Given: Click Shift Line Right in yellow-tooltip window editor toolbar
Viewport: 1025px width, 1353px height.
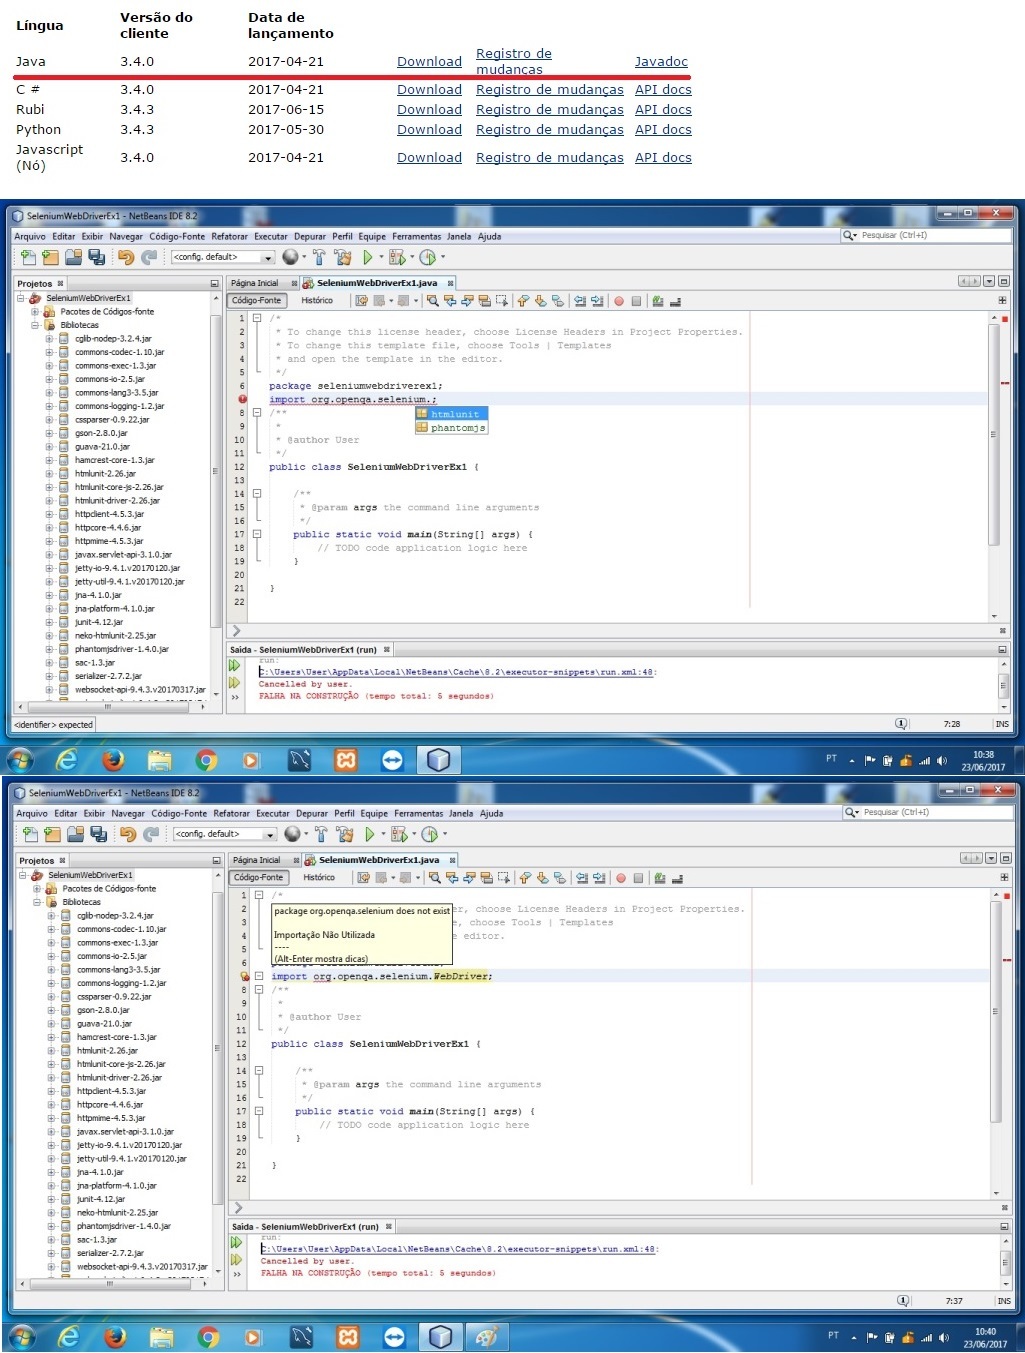Looking at the screenshot, I should (599, 878).
